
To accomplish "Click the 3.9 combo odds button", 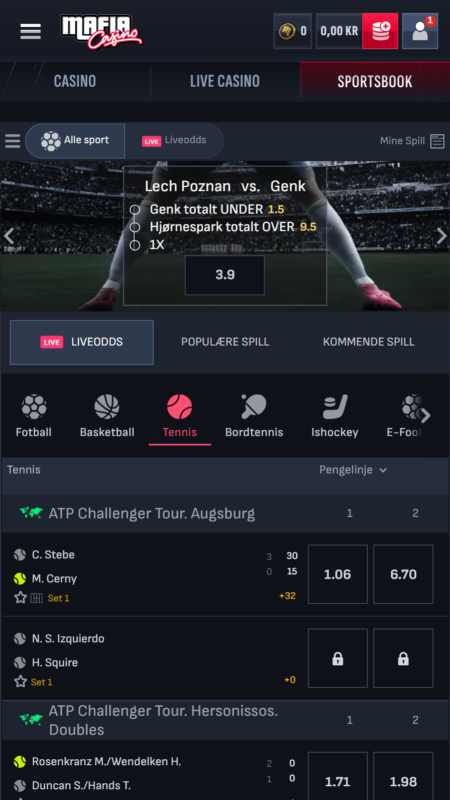I will 225,275.
